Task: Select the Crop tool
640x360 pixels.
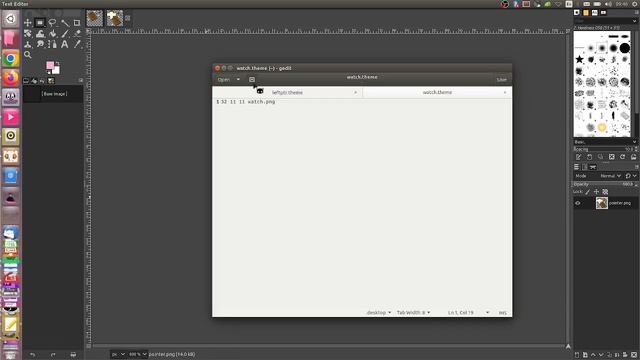Action: click(x=77, y=23)
